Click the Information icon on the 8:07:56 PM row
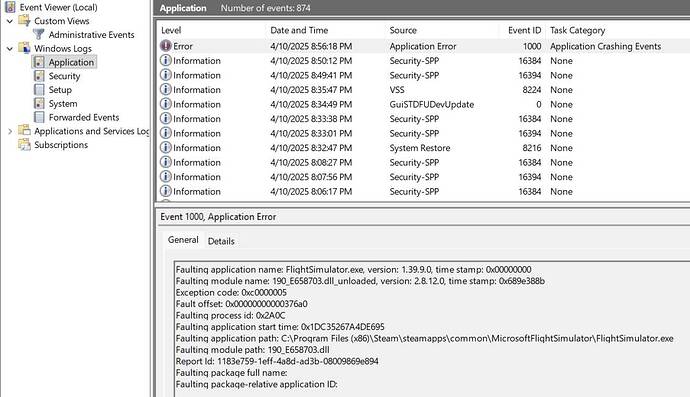Viewport: 690px width, 397px height. click(x=165, y=176)
